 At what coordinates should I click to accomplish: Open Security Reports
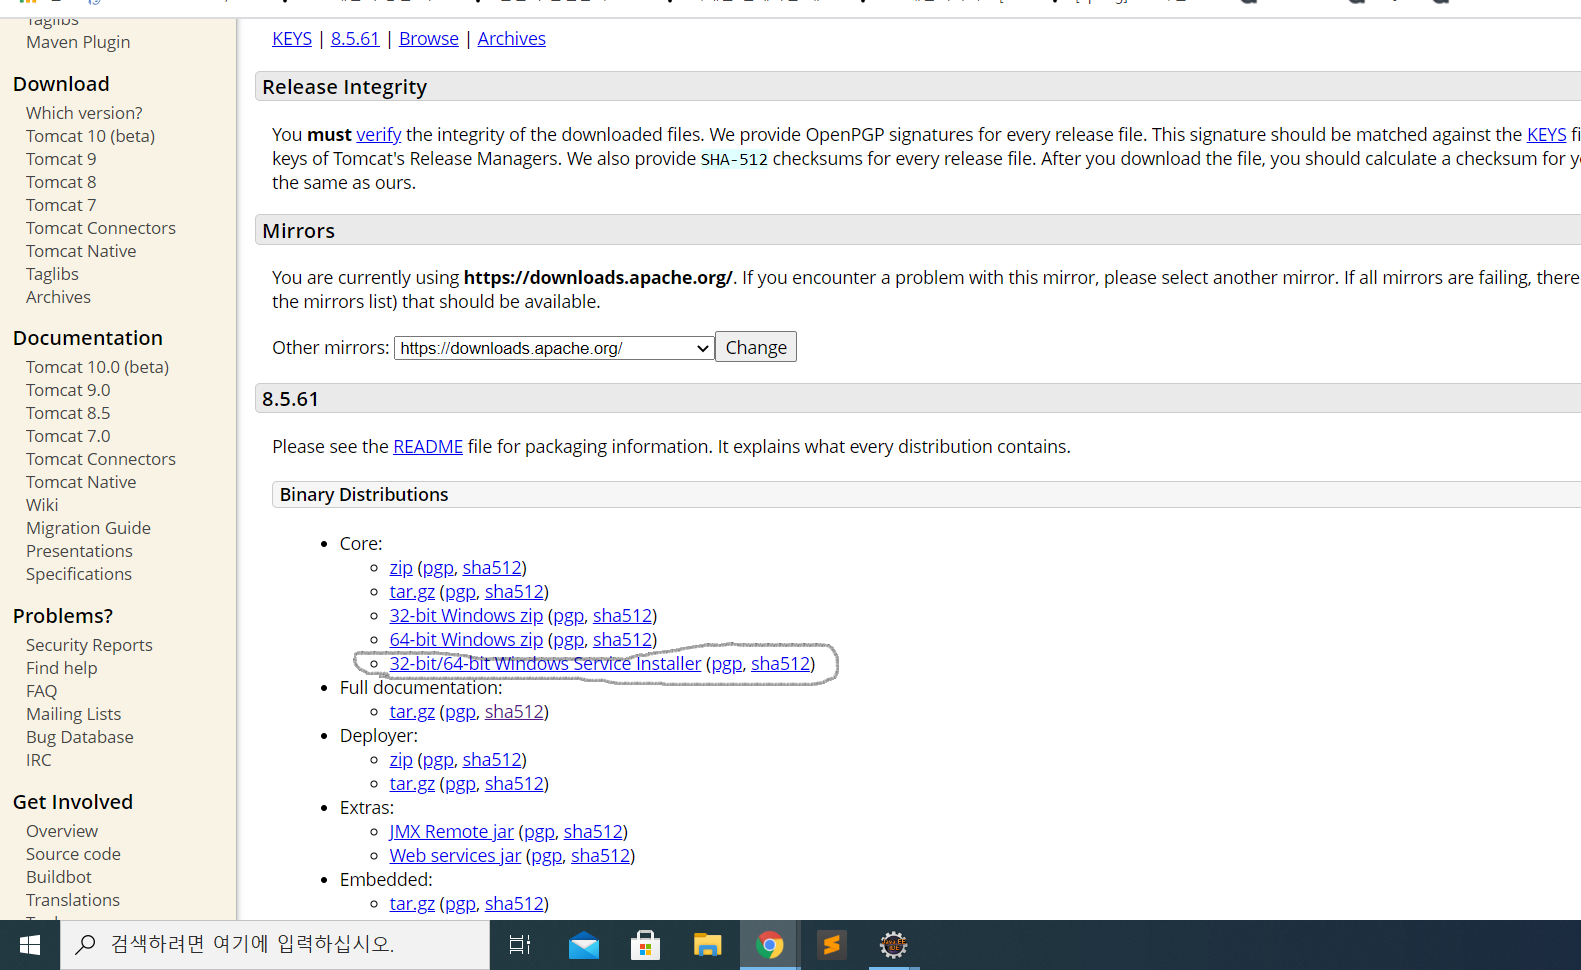coord(89,645)
